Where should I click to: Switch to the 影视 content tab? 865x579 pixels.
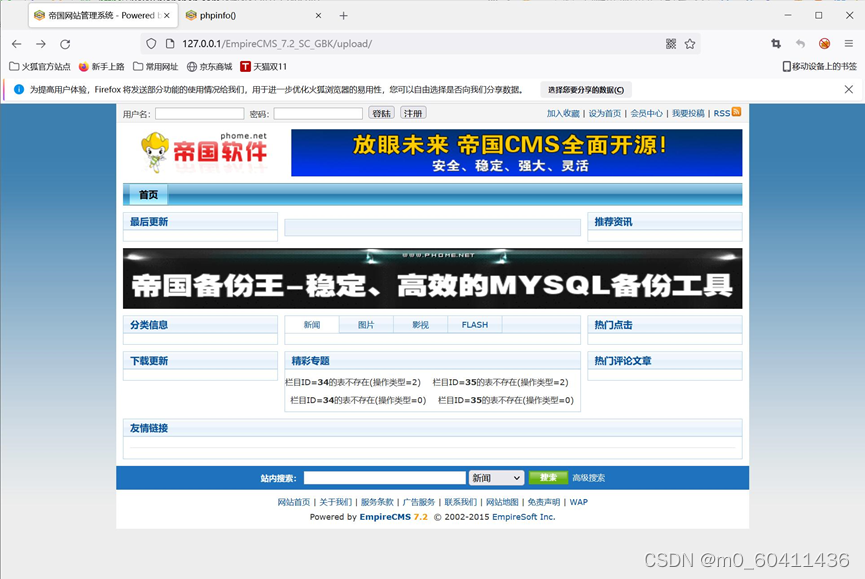420,325
